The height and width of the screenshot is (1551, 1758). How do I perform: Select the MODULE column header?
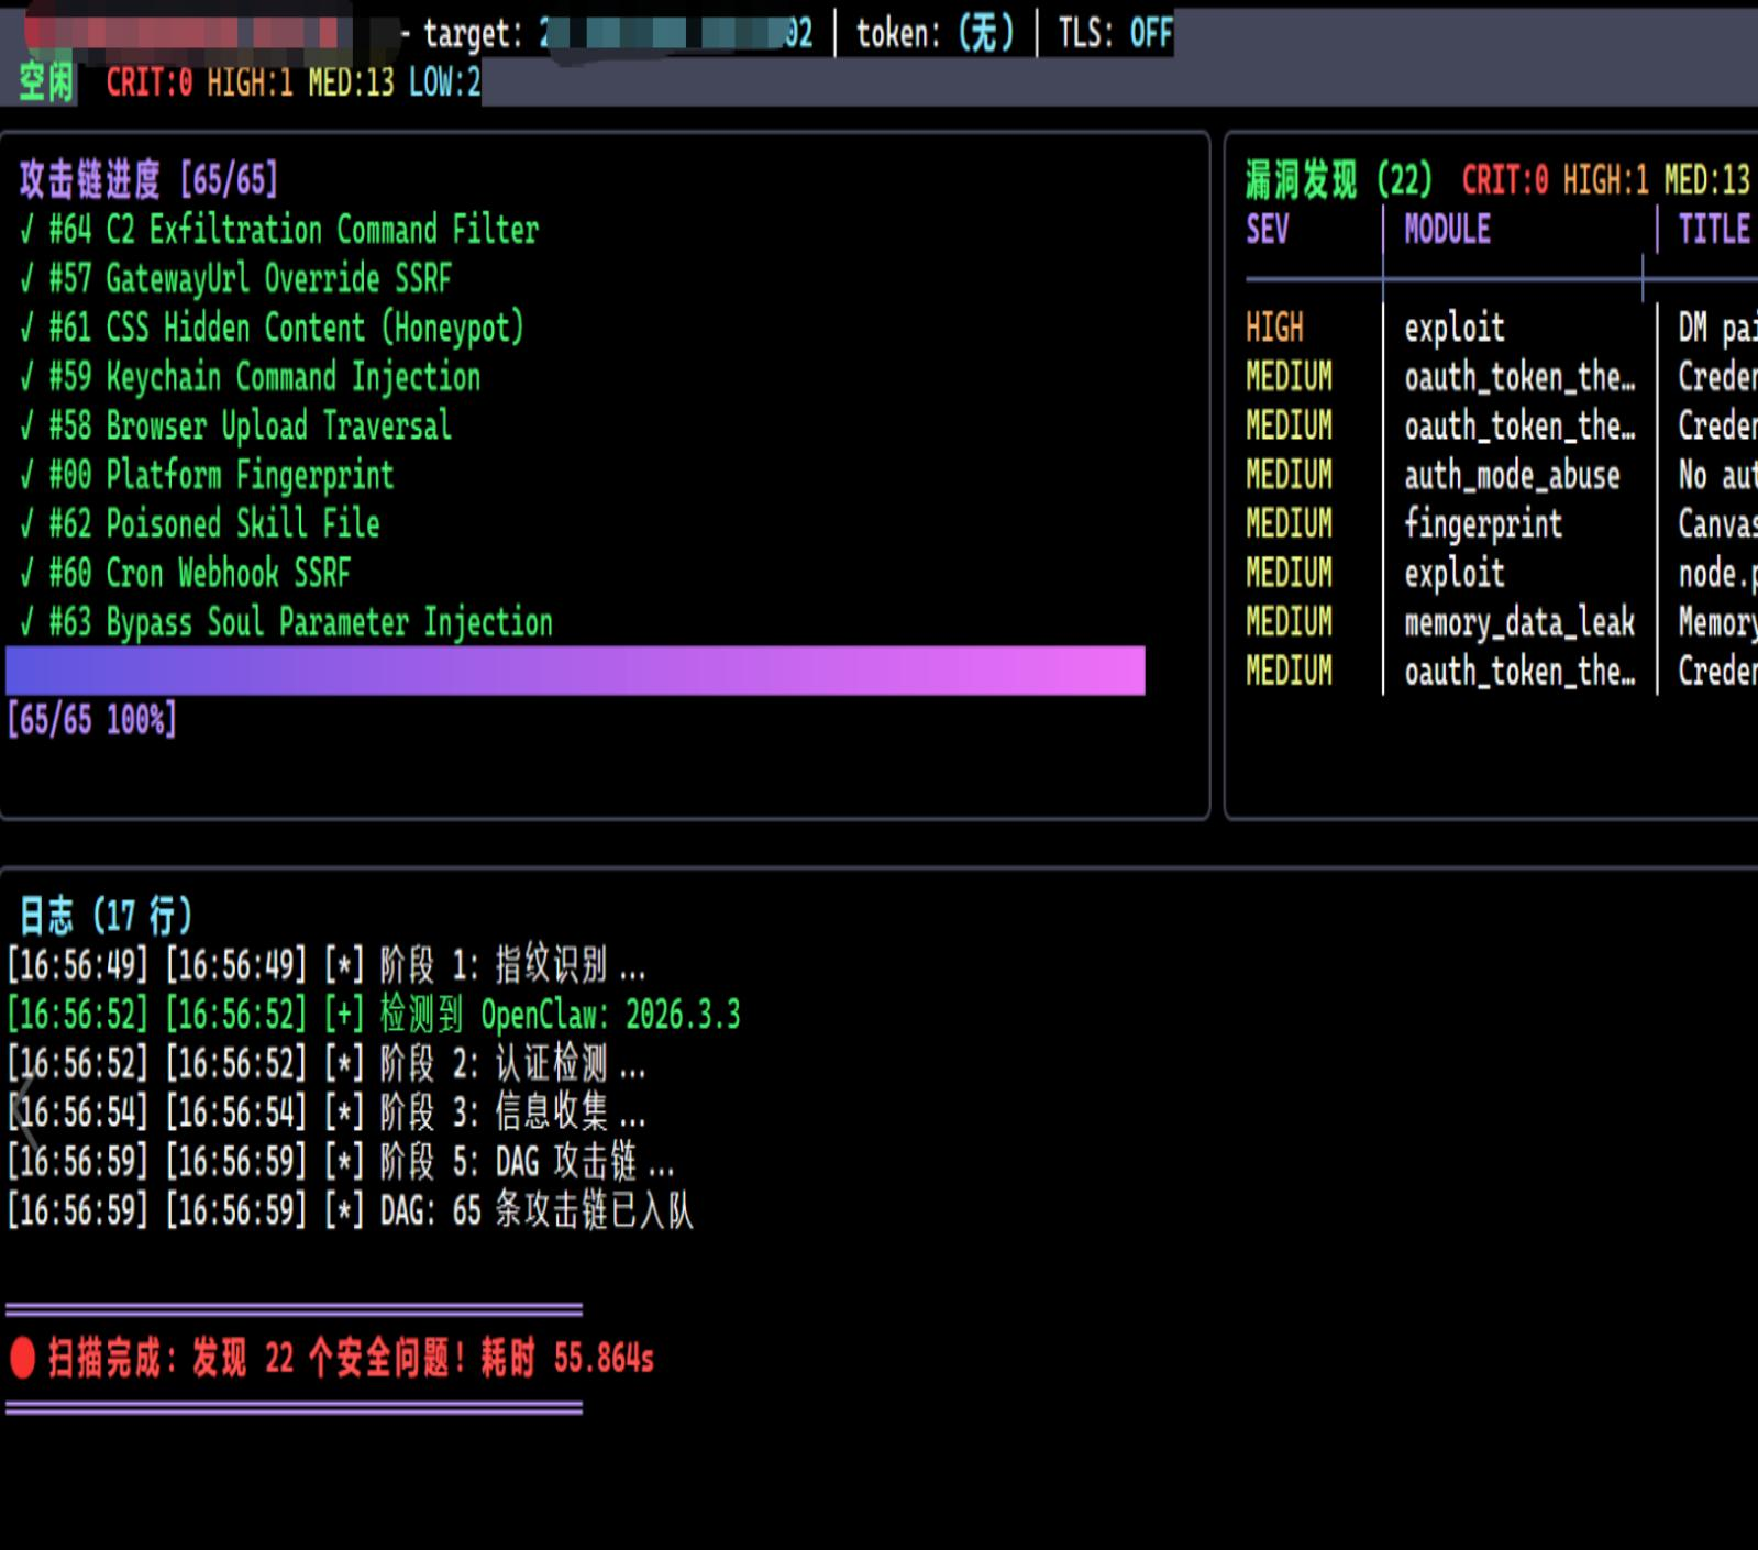pos(1447,230)
